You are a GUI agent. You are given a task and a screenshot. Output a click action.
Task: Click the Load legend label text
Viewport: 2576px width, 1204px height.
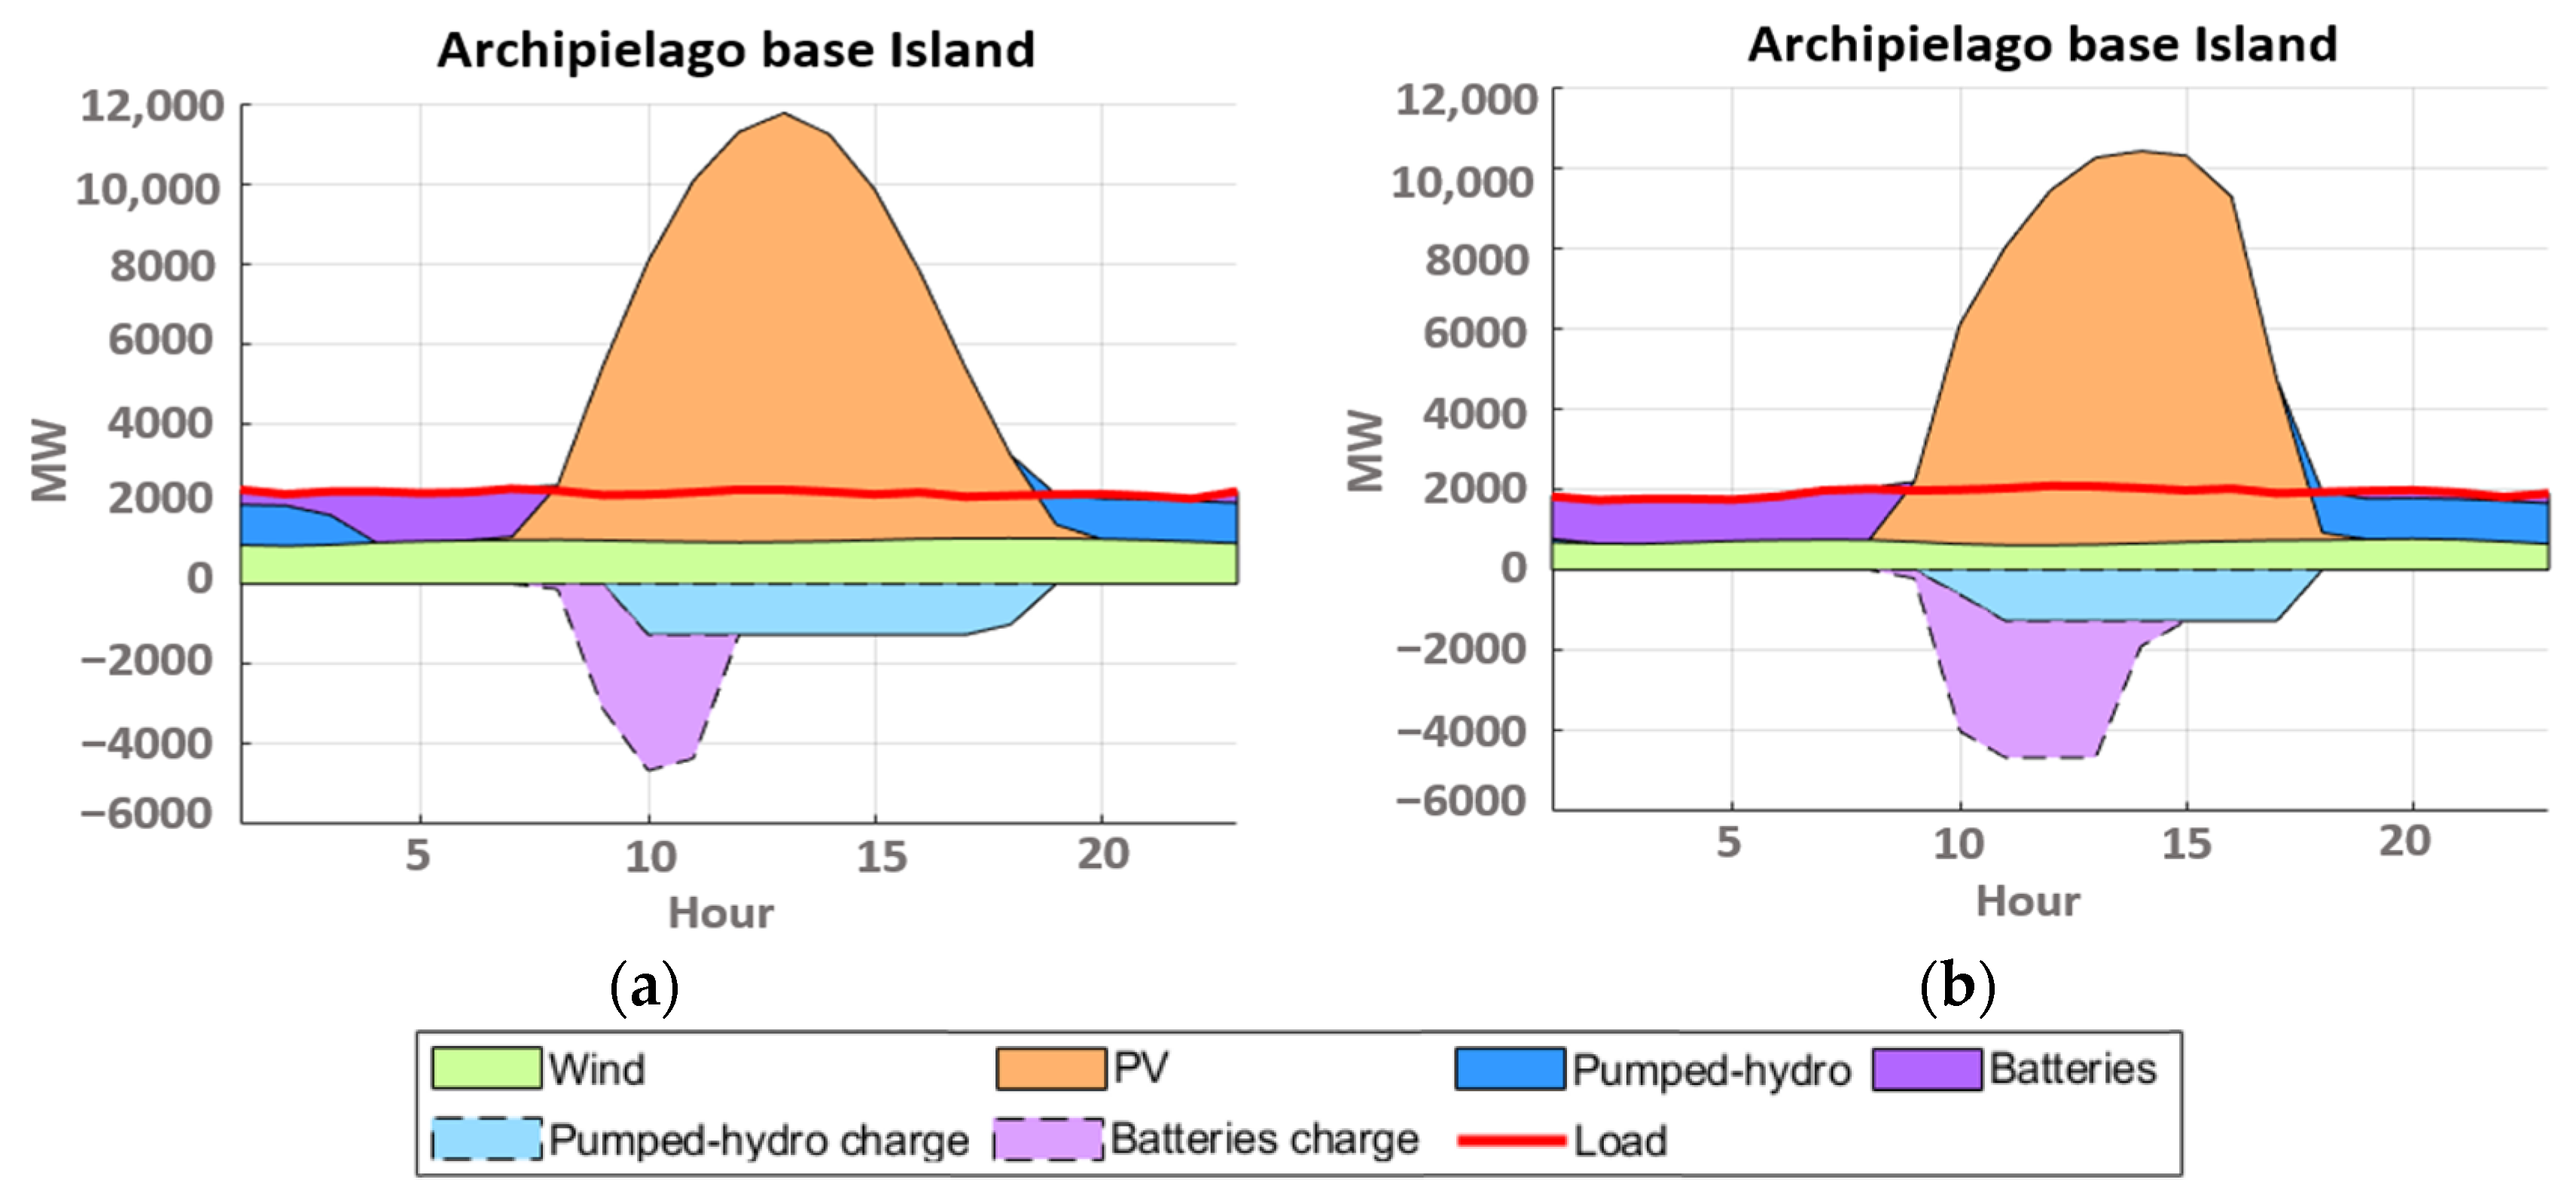1620,1141
